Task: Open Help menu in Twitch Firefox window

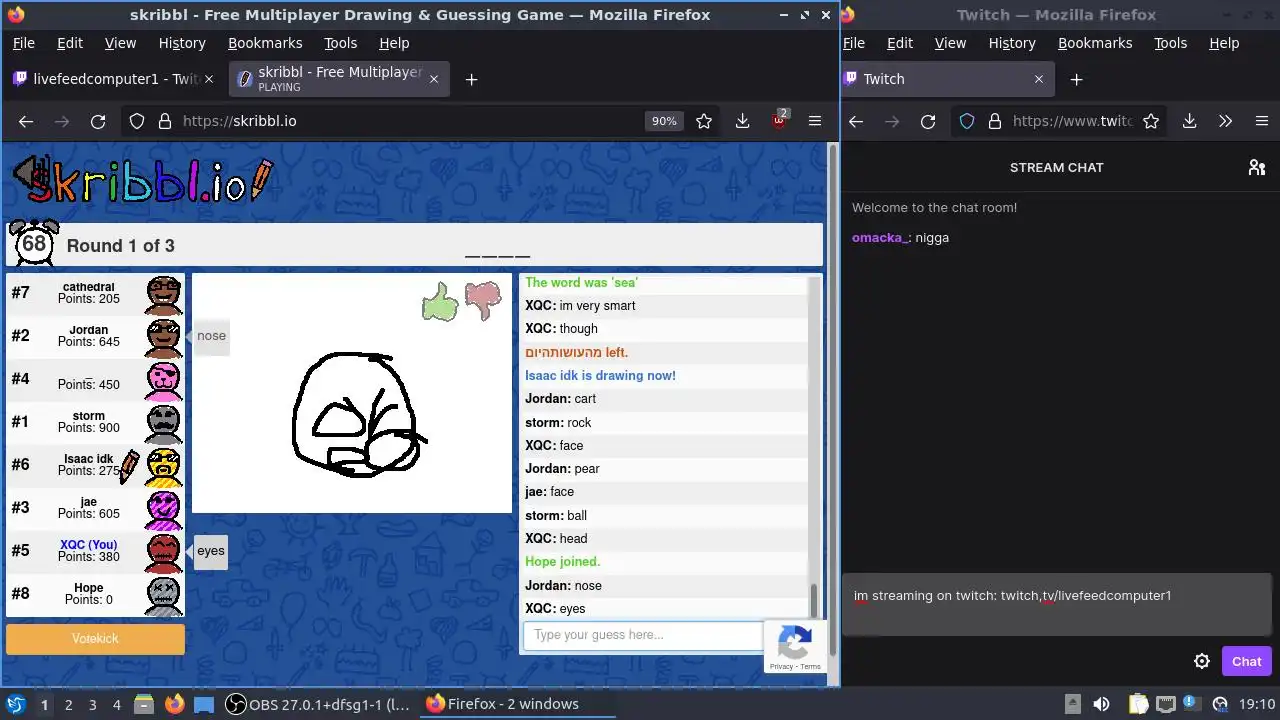Action: pos(1224,43)
